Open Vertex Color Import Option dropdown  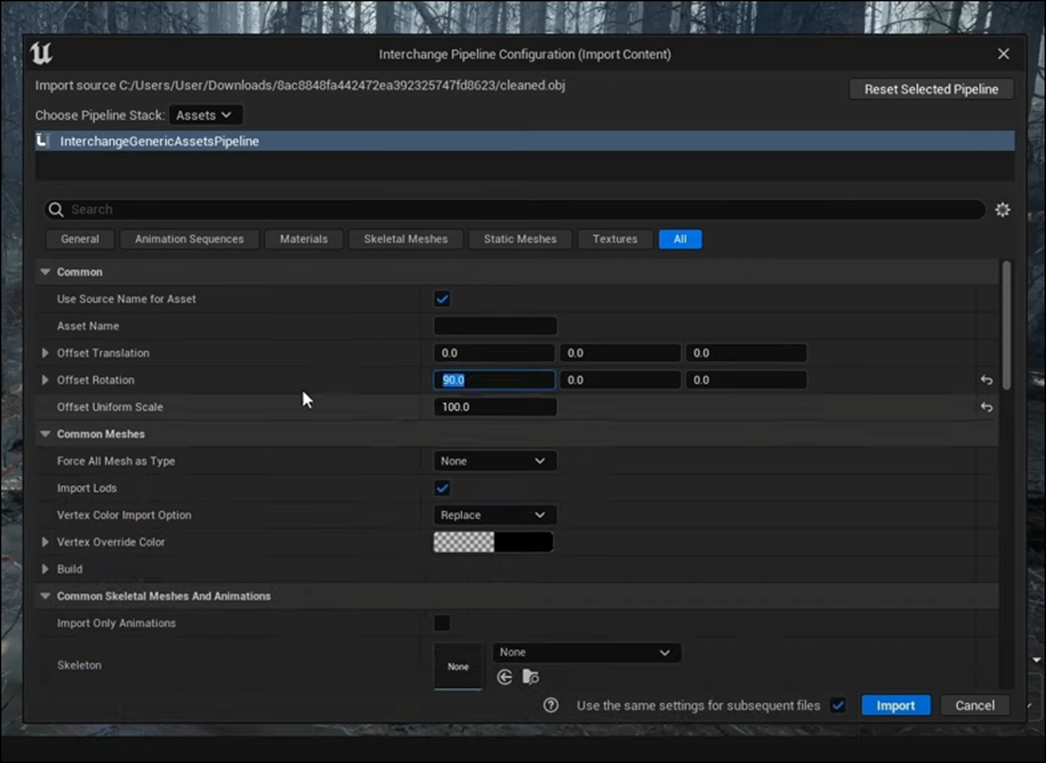(494, 515)
